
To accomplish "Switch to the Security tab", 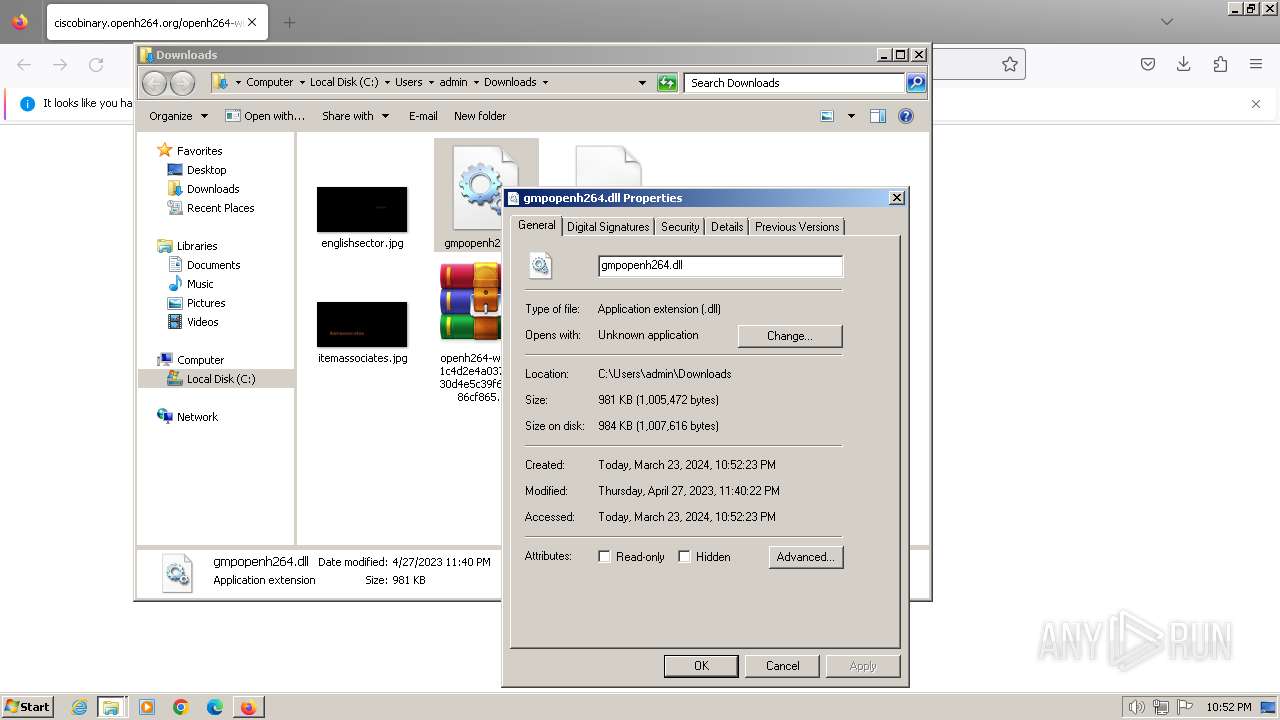I will (x=680, y=227).
